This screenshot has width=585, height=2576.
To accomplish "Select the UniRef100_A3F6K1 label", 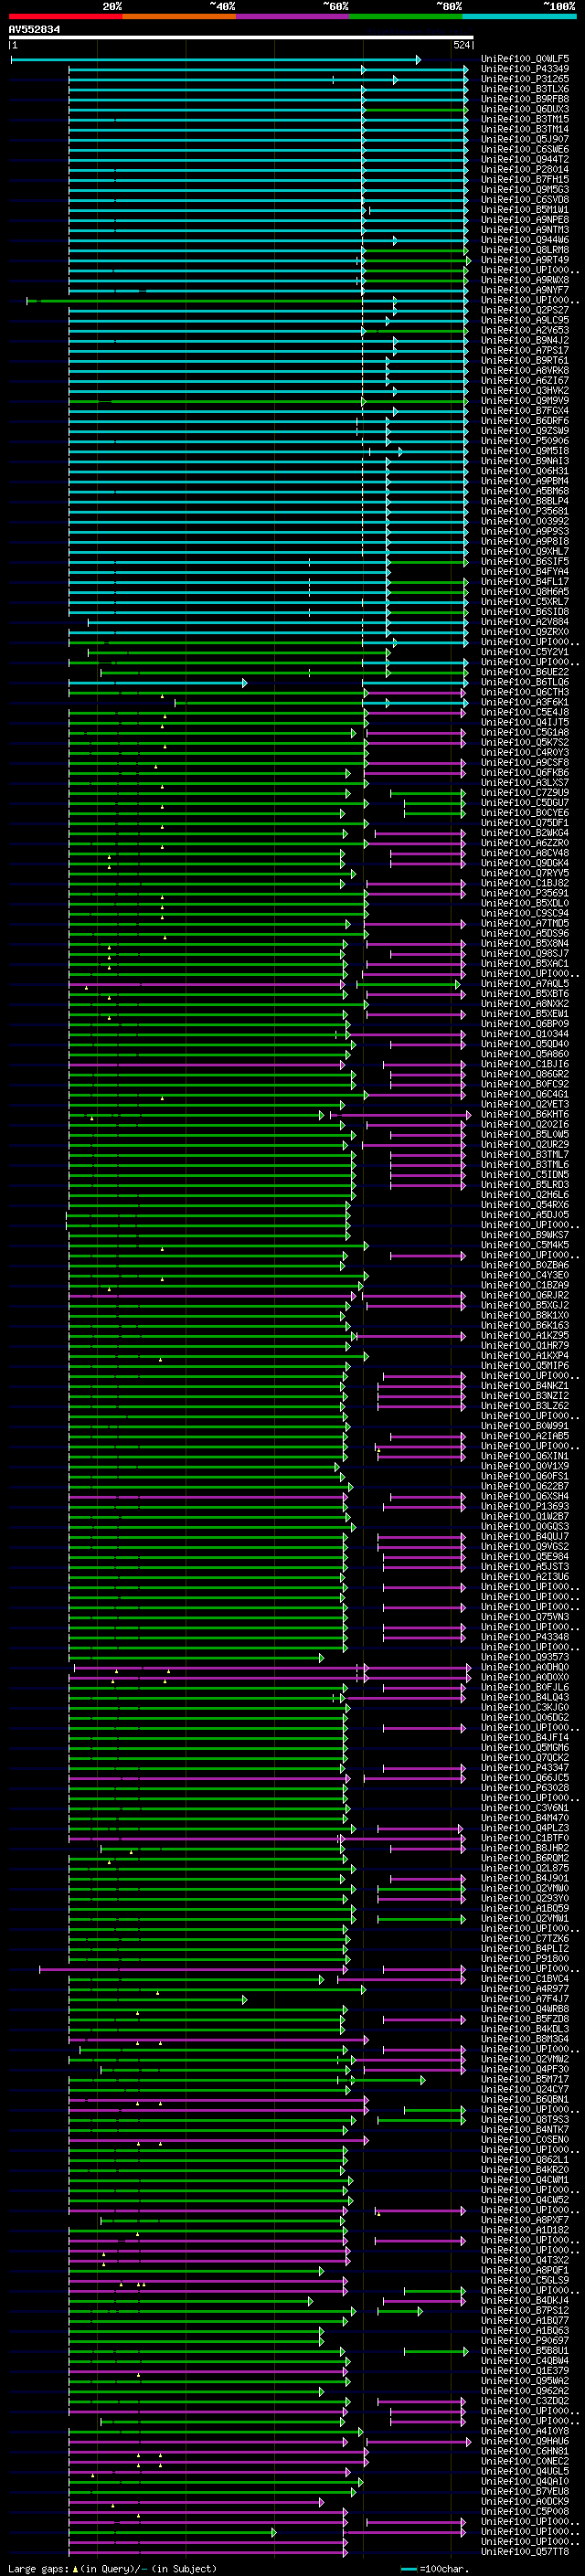I will coord(525,702).
